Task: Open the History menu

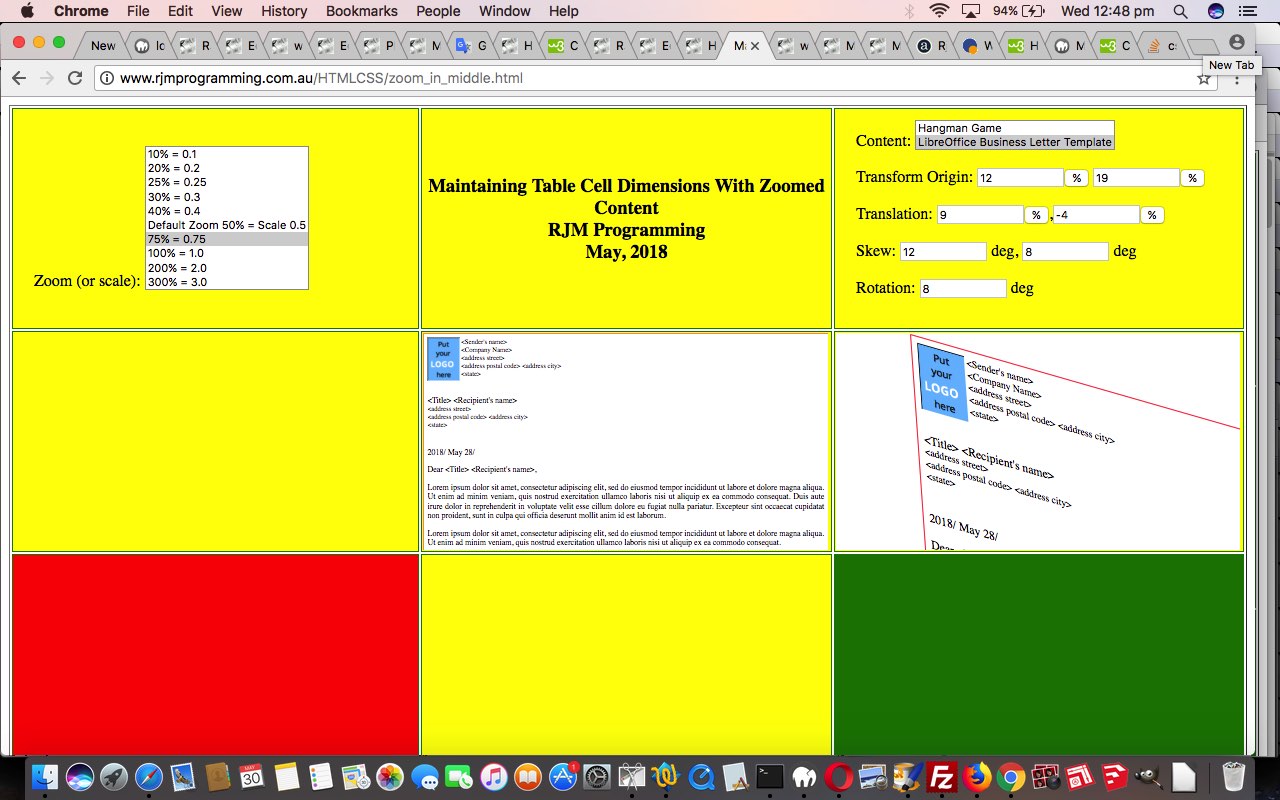Action: [x=284, y=11]
